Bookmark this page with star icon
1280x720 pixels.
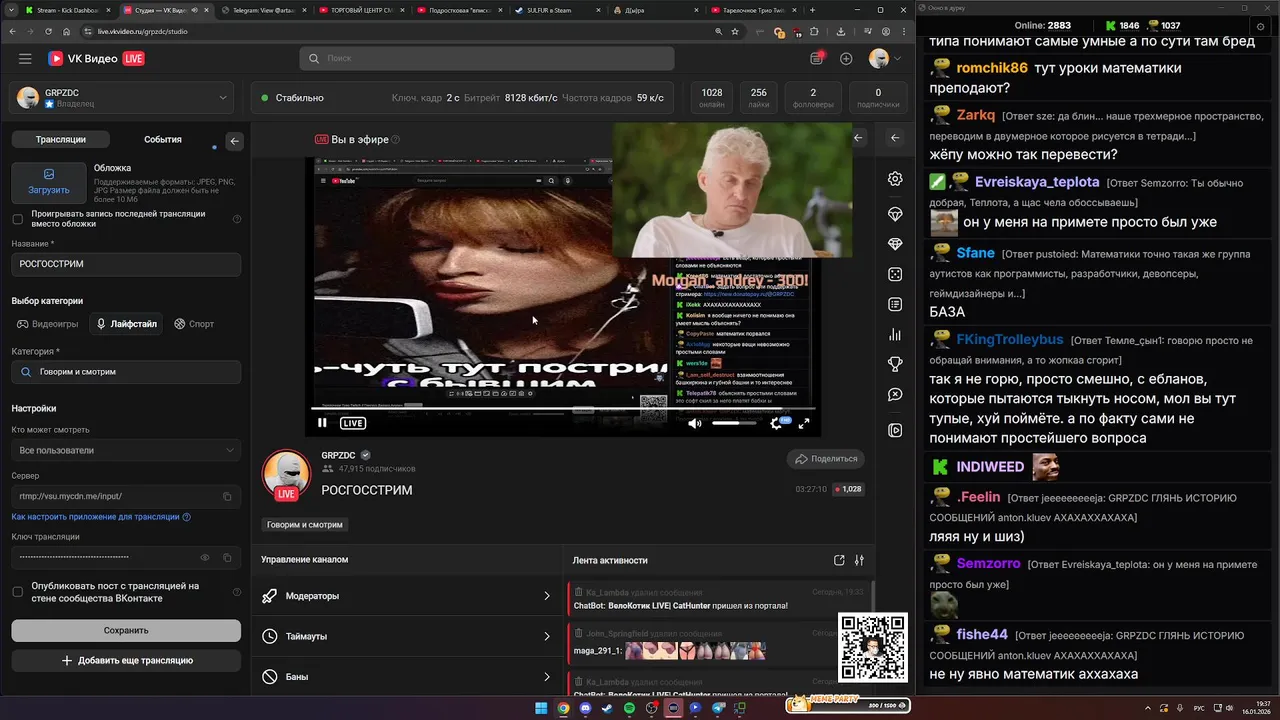tap(735, 31)
